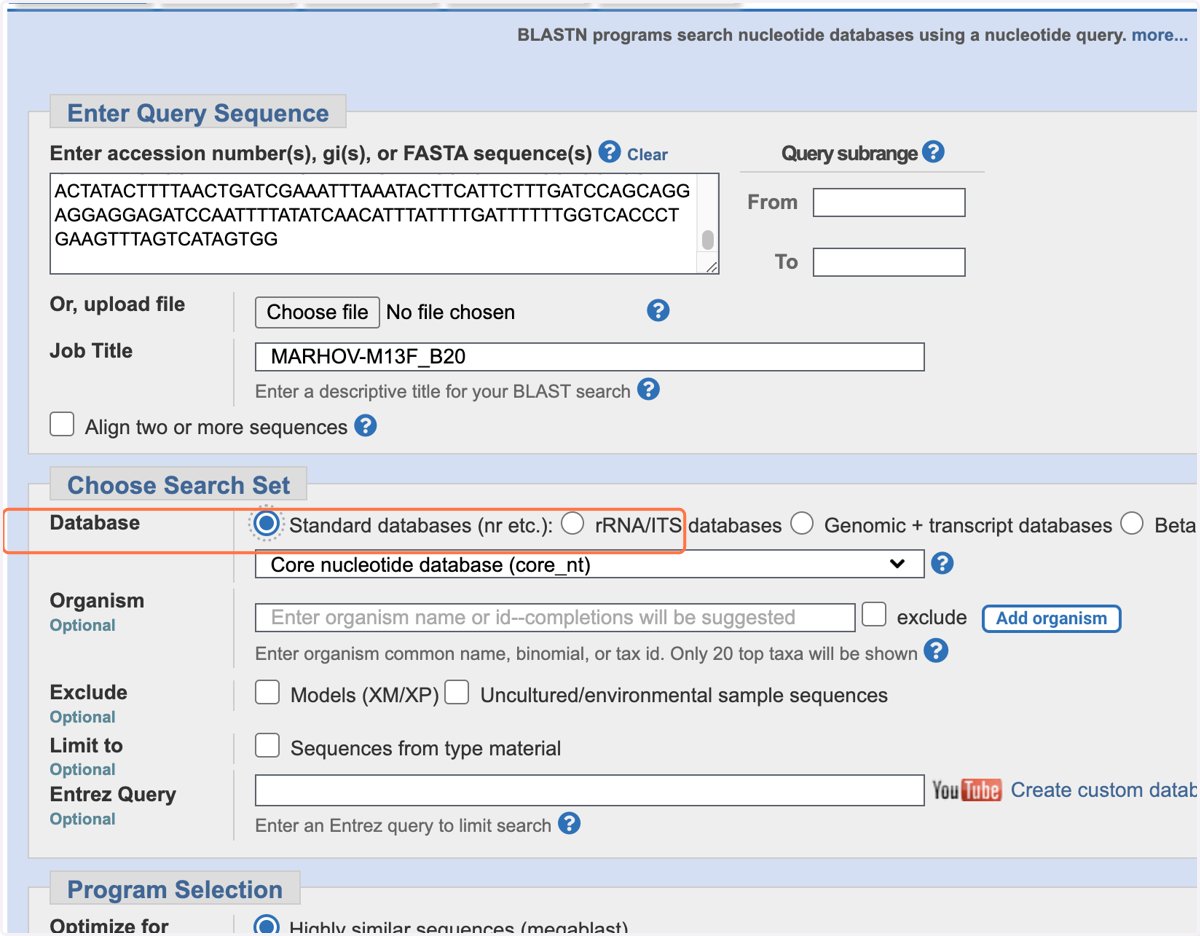
Task: Open the Query subrange help icon
Action: point(933,152)
